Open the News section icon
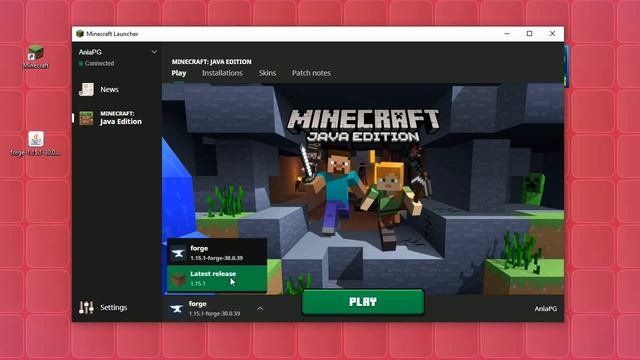This screenshot has width=640, height=360. coord(86,89)
